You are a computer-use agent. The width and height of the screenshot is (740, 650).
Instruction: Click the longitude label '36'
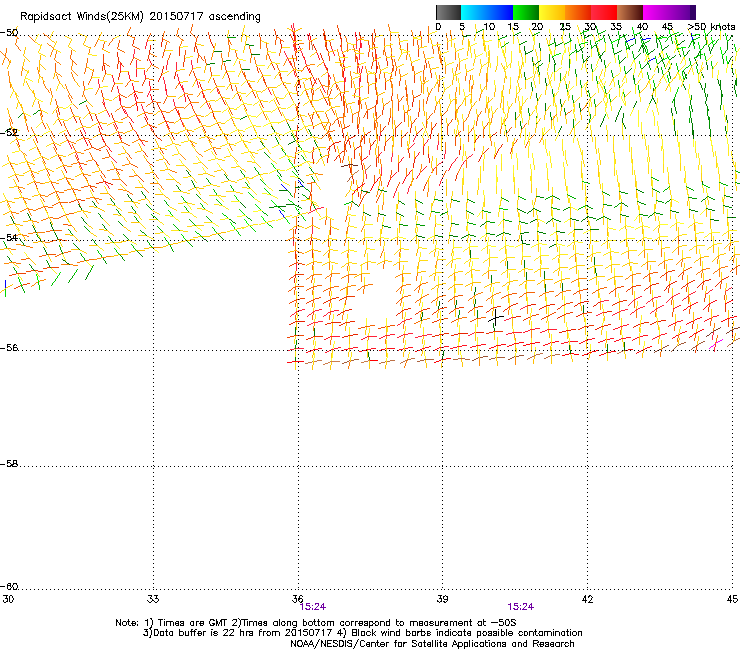(x=297, y=599)
